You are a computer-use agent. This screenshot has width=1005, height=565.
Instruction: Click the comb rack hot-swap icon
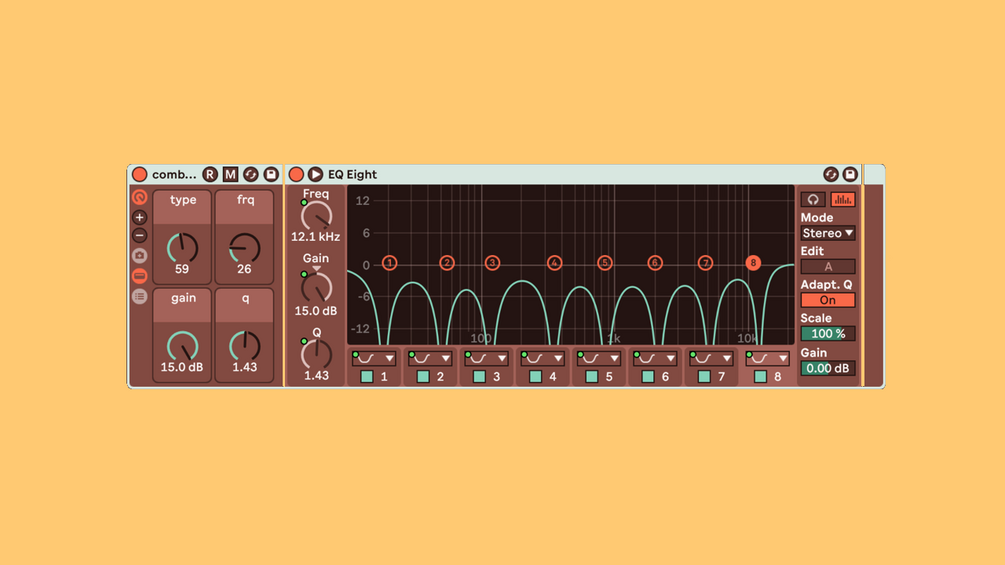[x=251, y=174]
